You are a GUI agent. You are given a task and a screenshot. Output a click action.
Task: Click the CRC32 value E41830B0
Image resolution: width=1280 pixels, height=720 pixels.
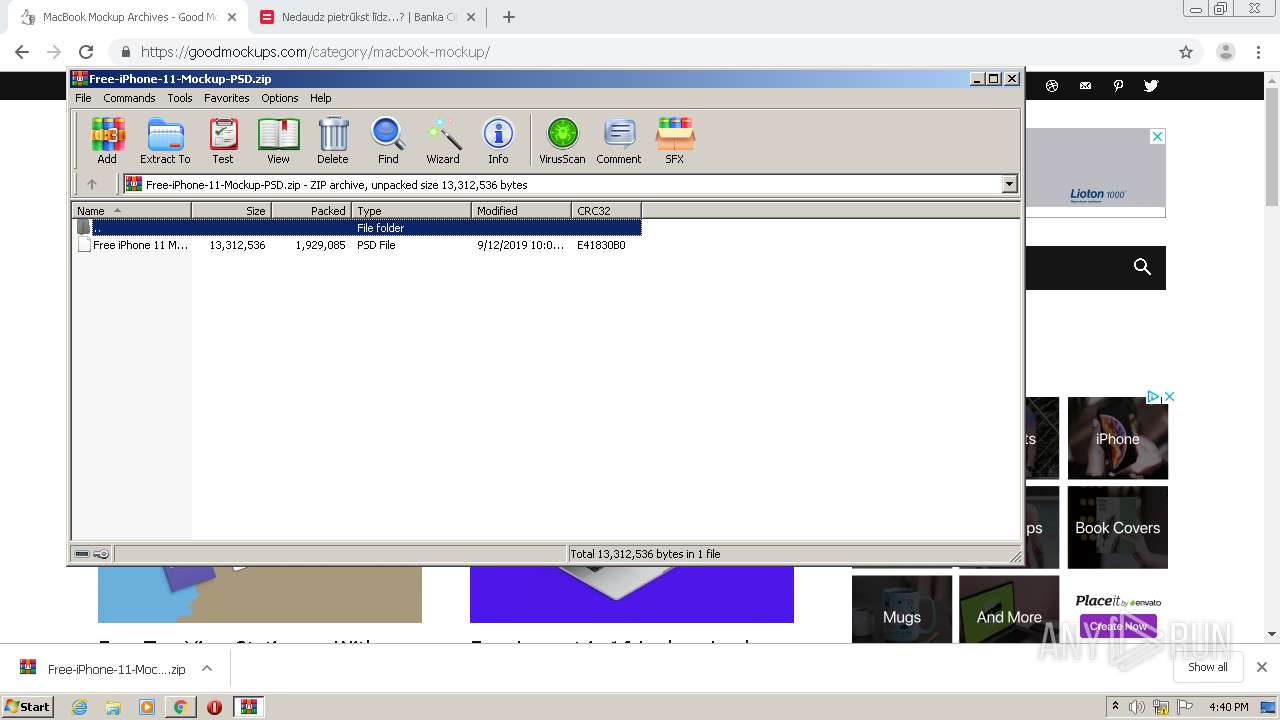pos(601,245)
